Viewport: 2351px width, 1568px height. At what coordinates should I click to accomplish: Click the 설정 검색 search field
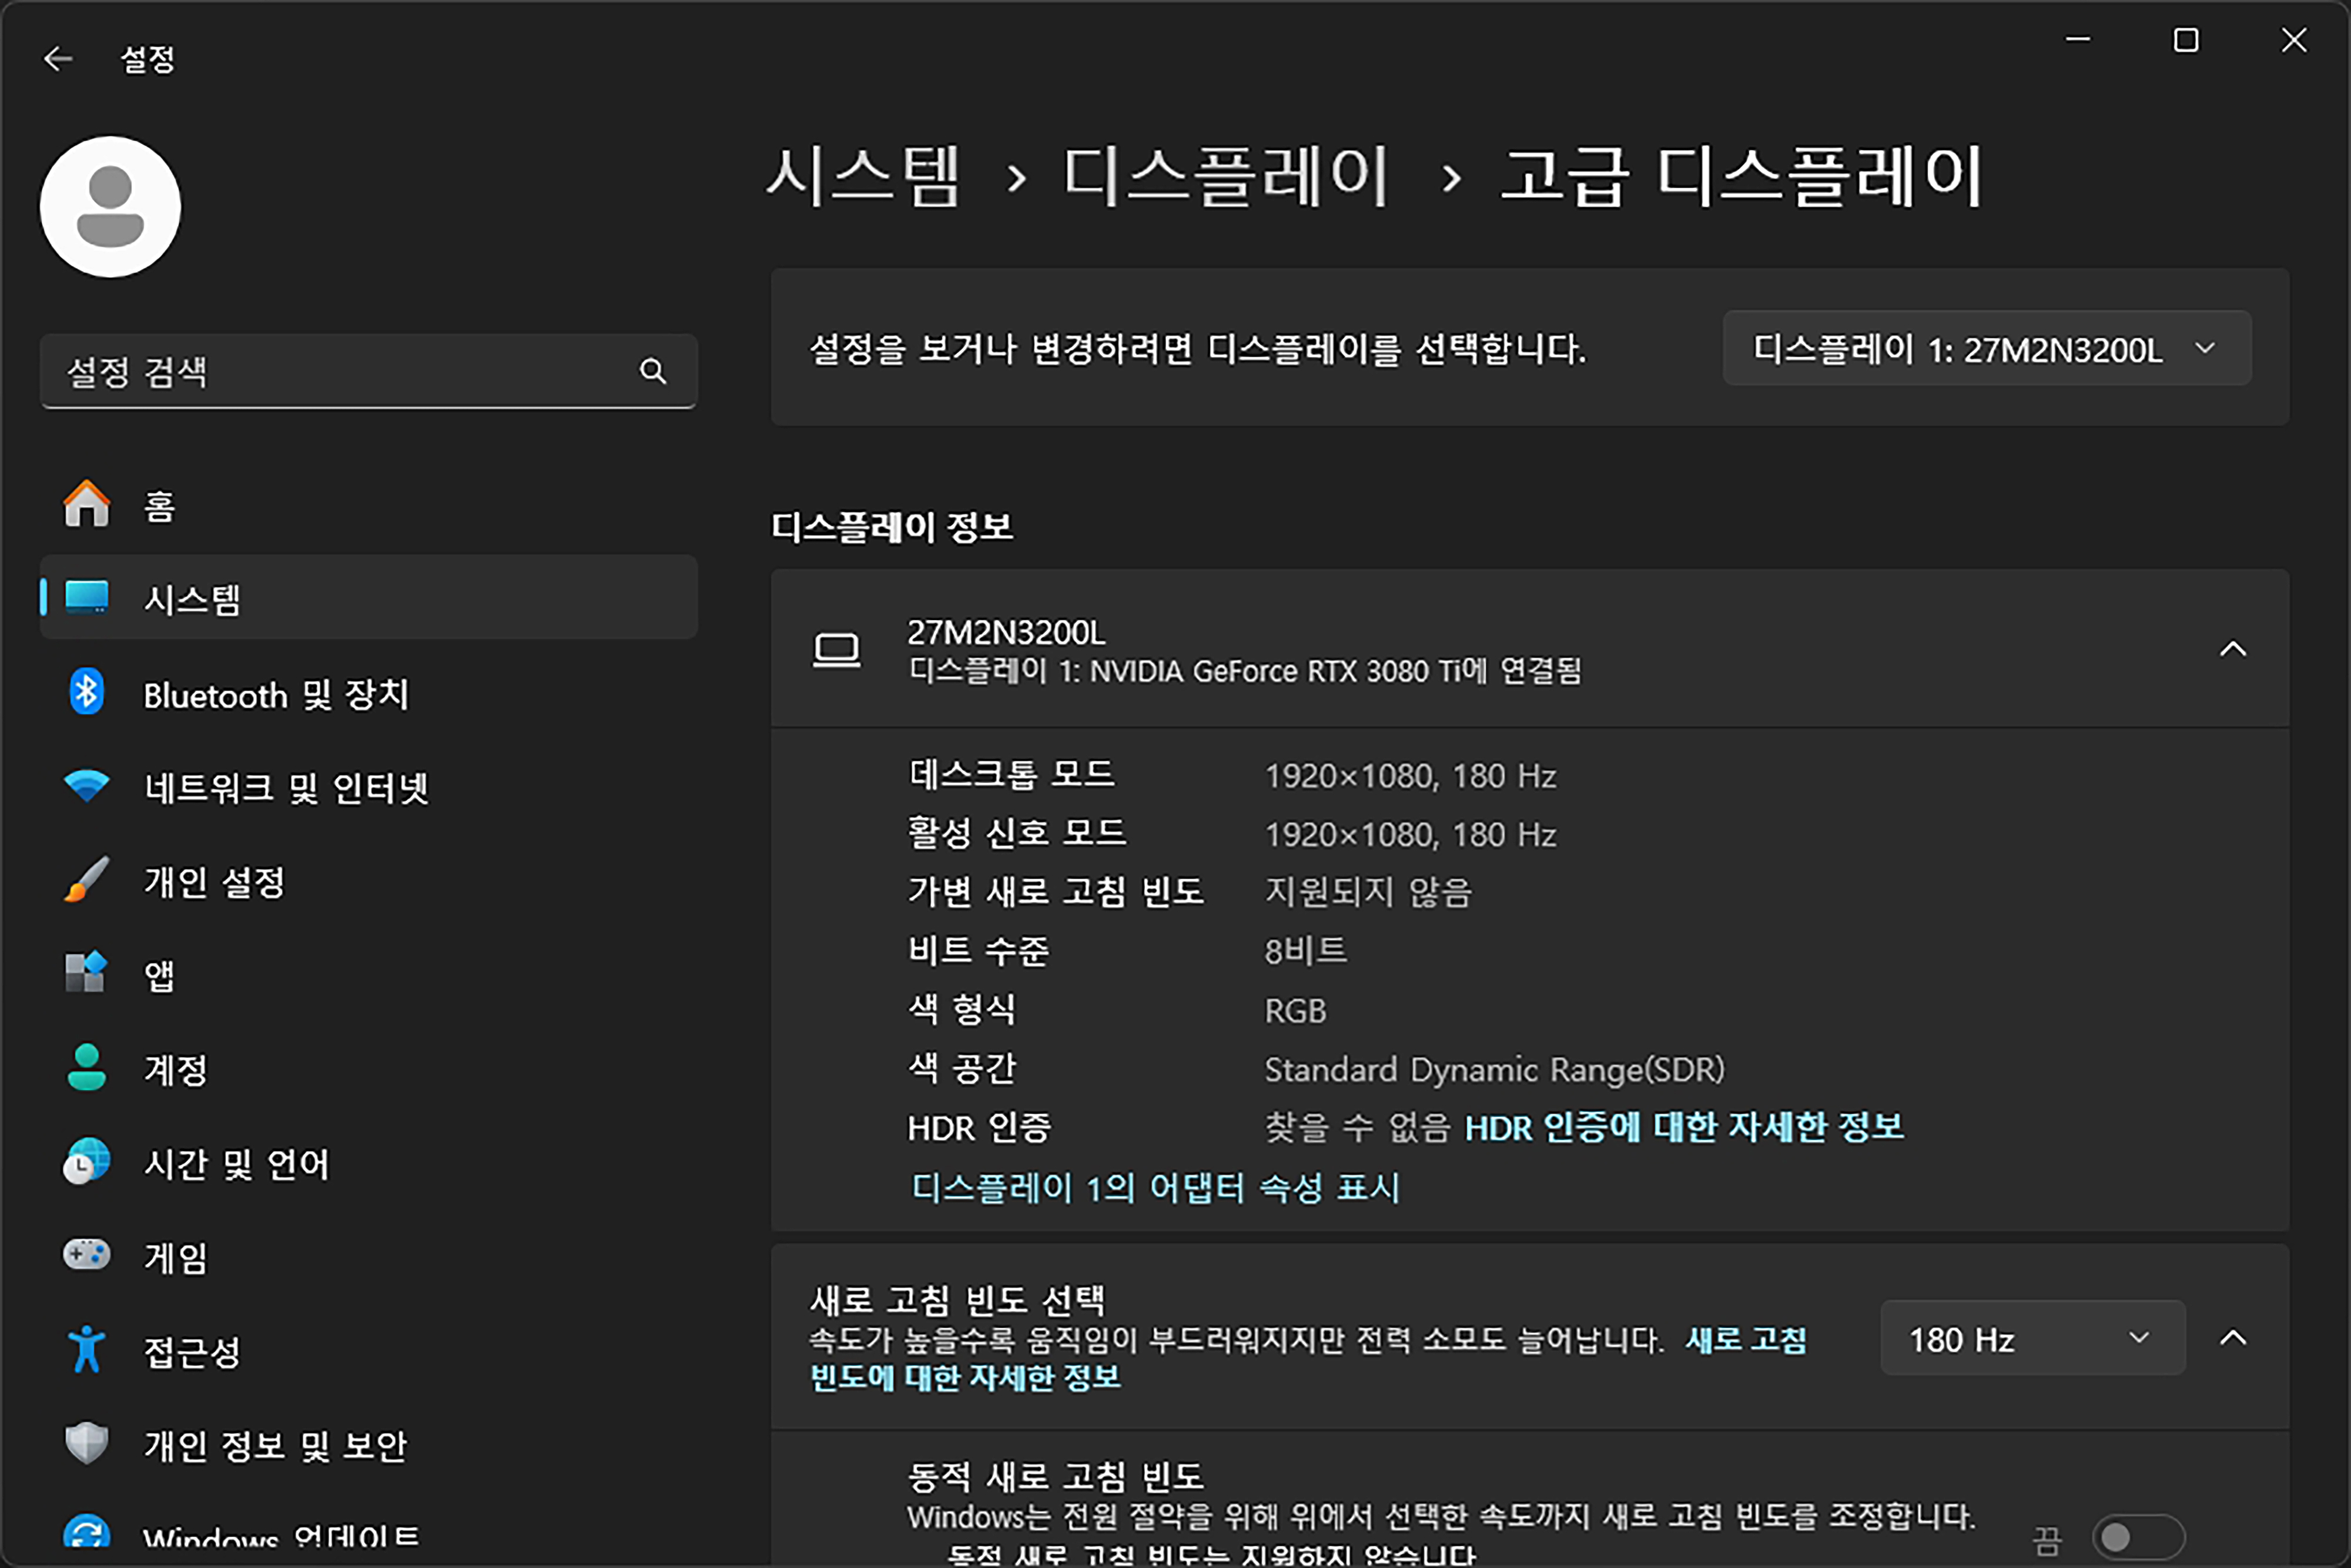pyautogui.click(x=340, y=371)
